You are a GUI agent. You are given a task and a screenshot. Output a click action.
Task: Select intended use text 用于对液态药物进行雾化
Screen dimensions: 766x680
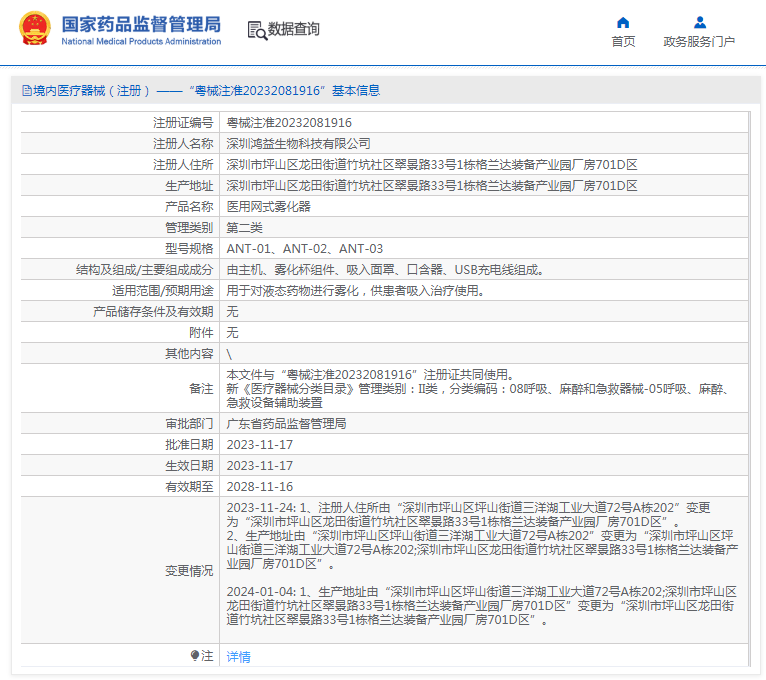(x=356, y=291)
